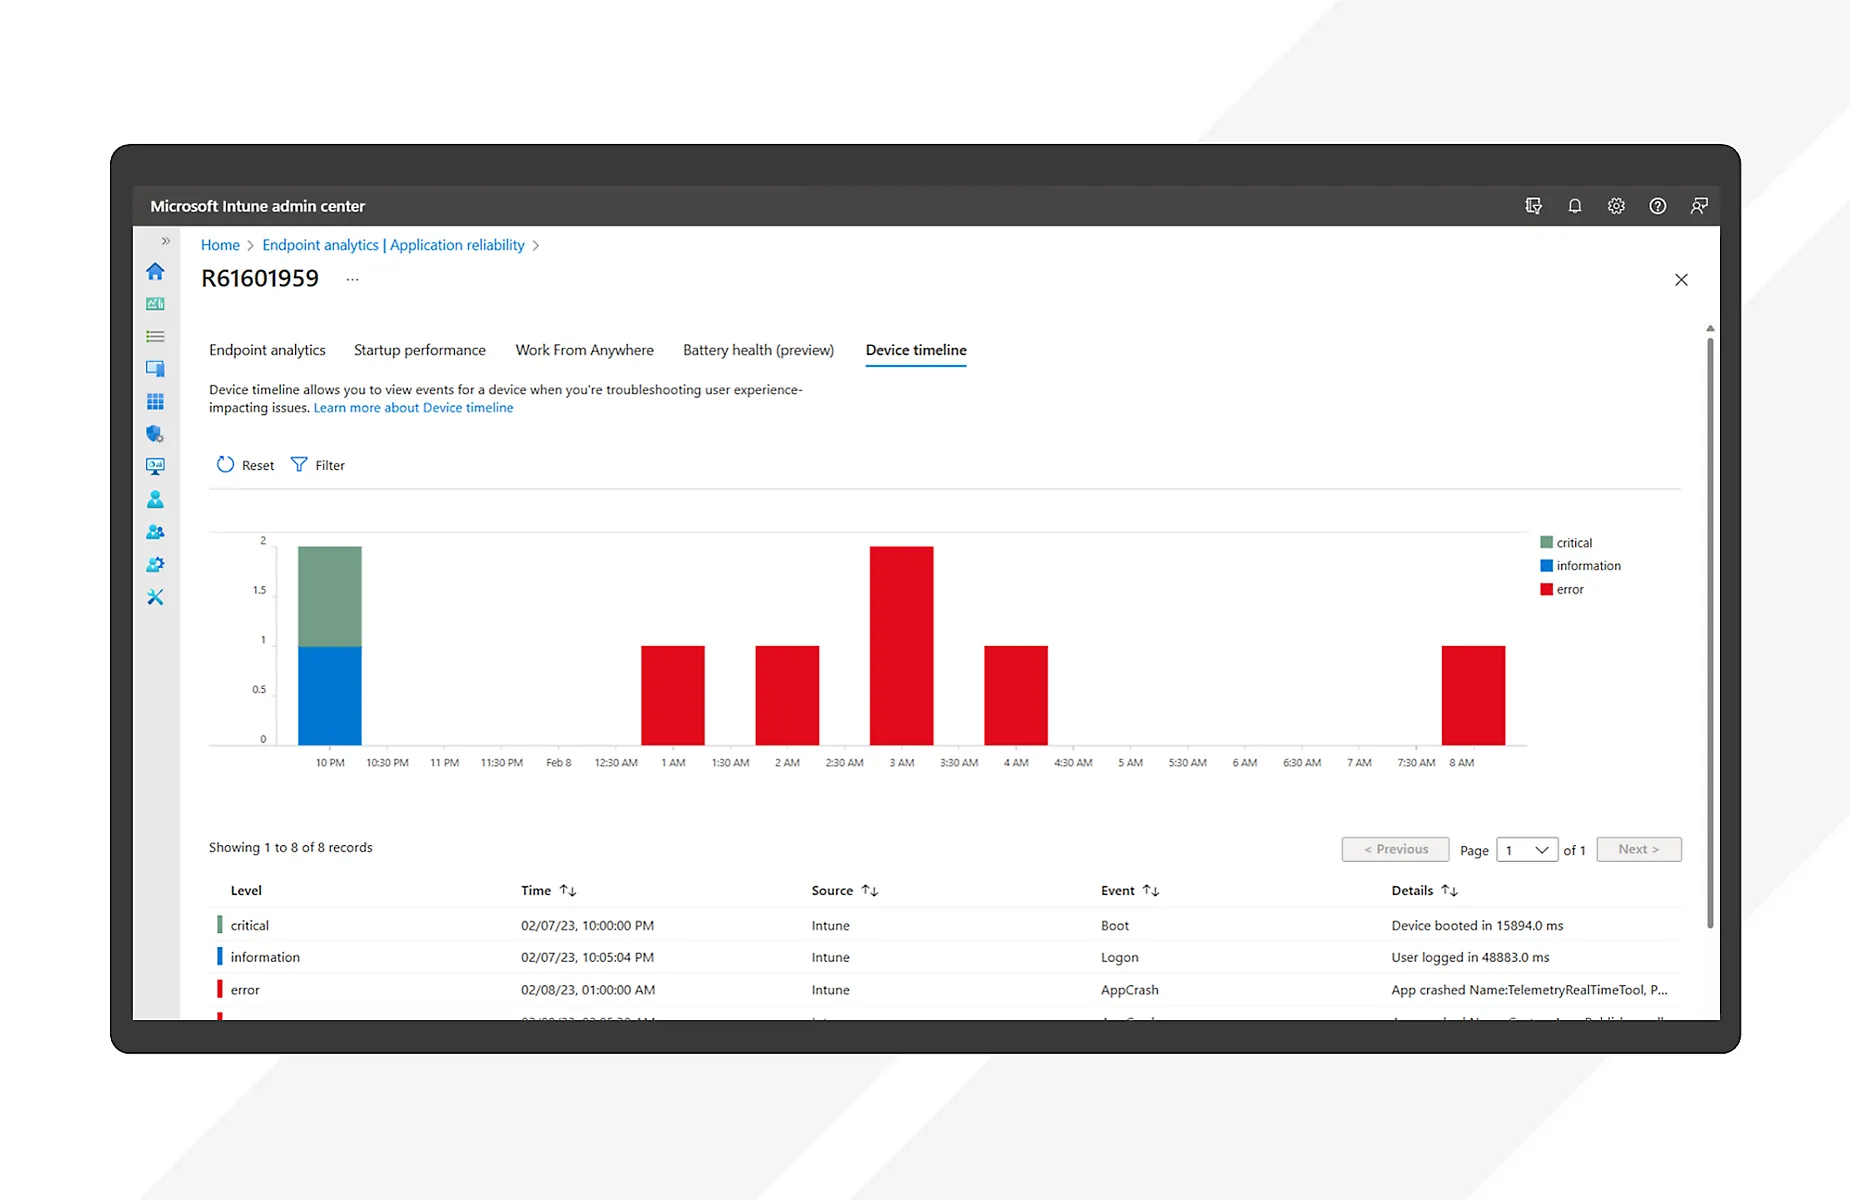Open Troubleshooting tools icon in the sidebar
The width and height of the screenshot is (1850, 1200).
click(155, 597)
